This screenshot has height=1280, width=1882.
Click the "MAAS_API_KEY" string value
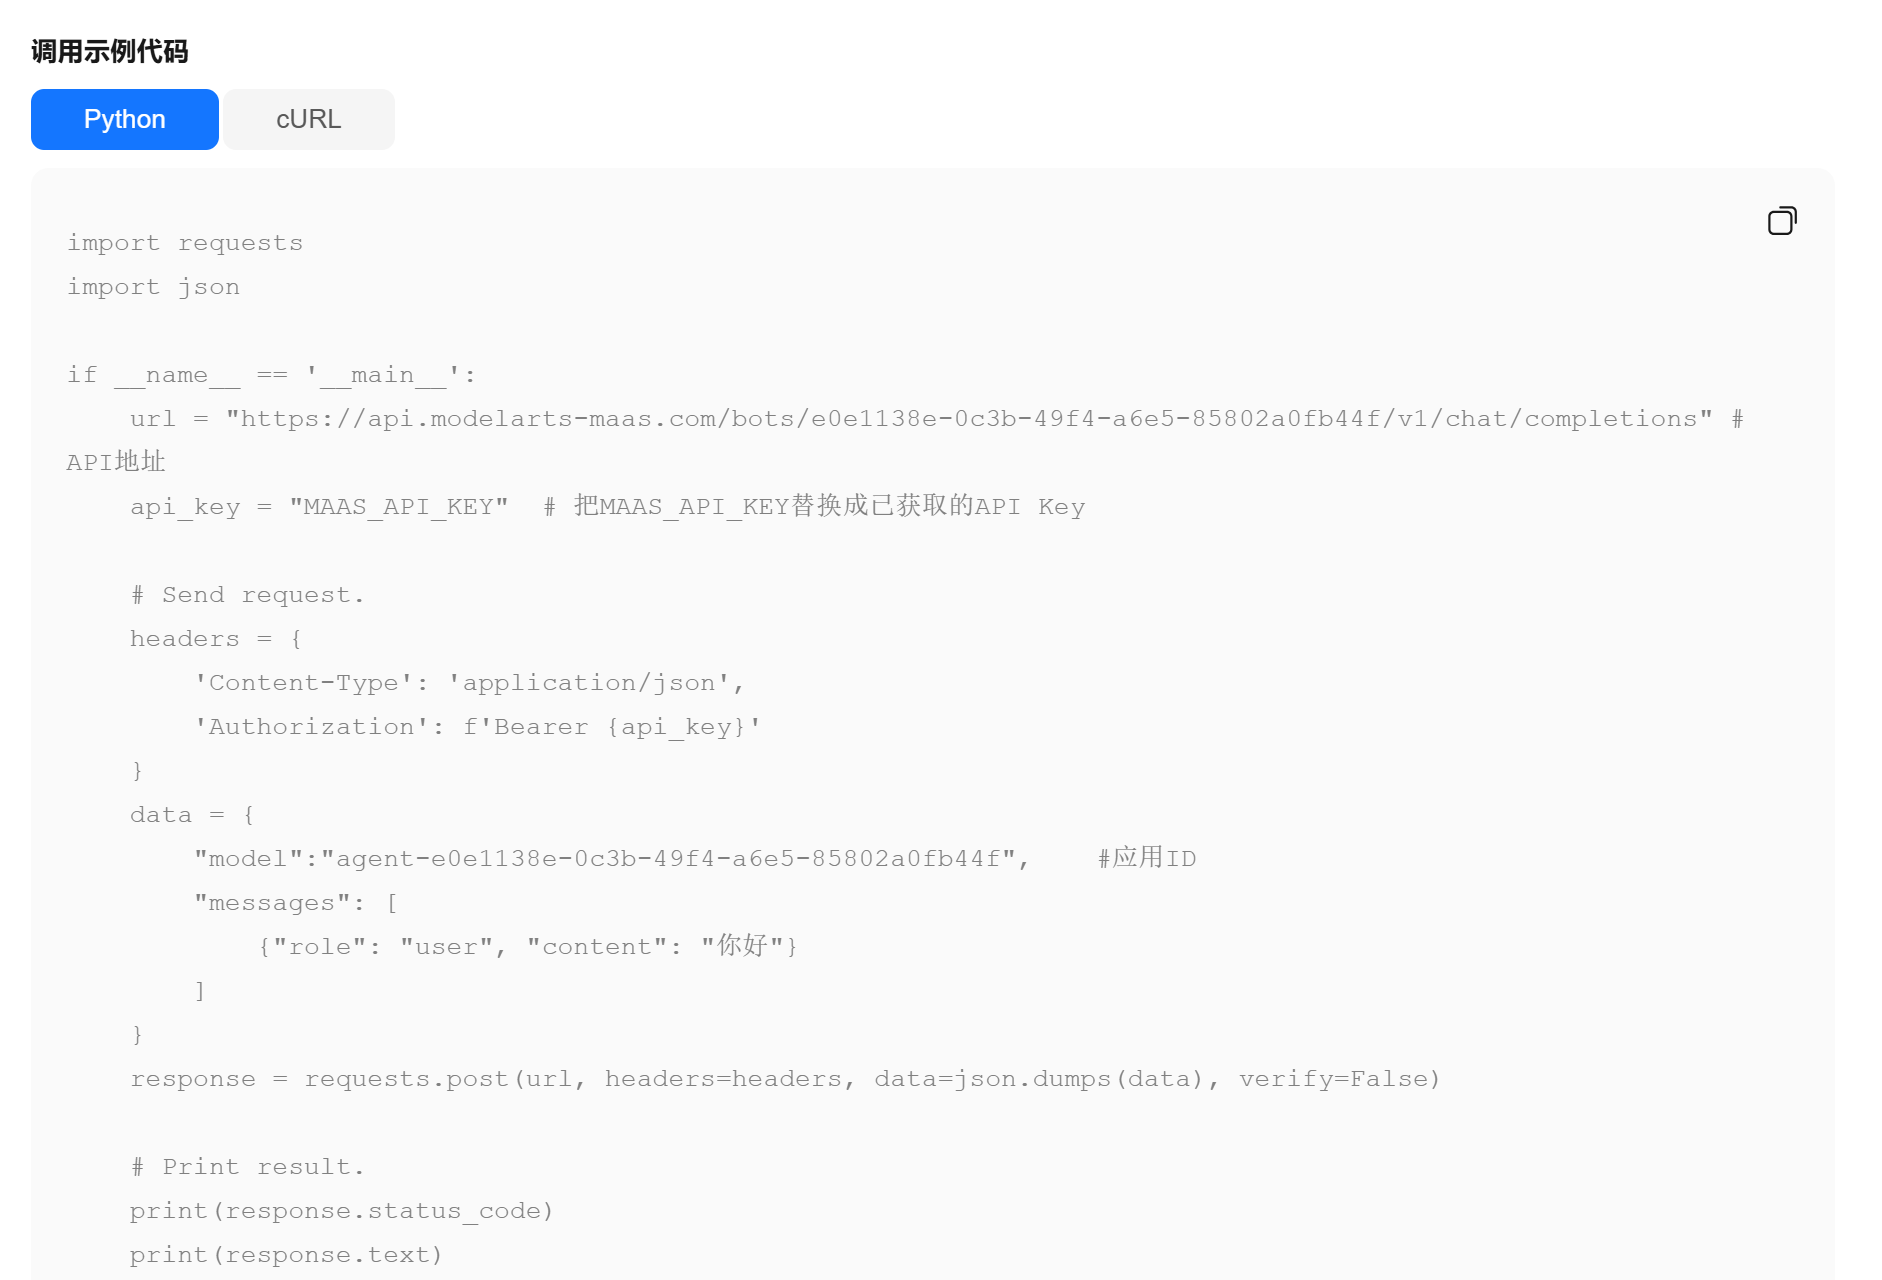point(399,507)
